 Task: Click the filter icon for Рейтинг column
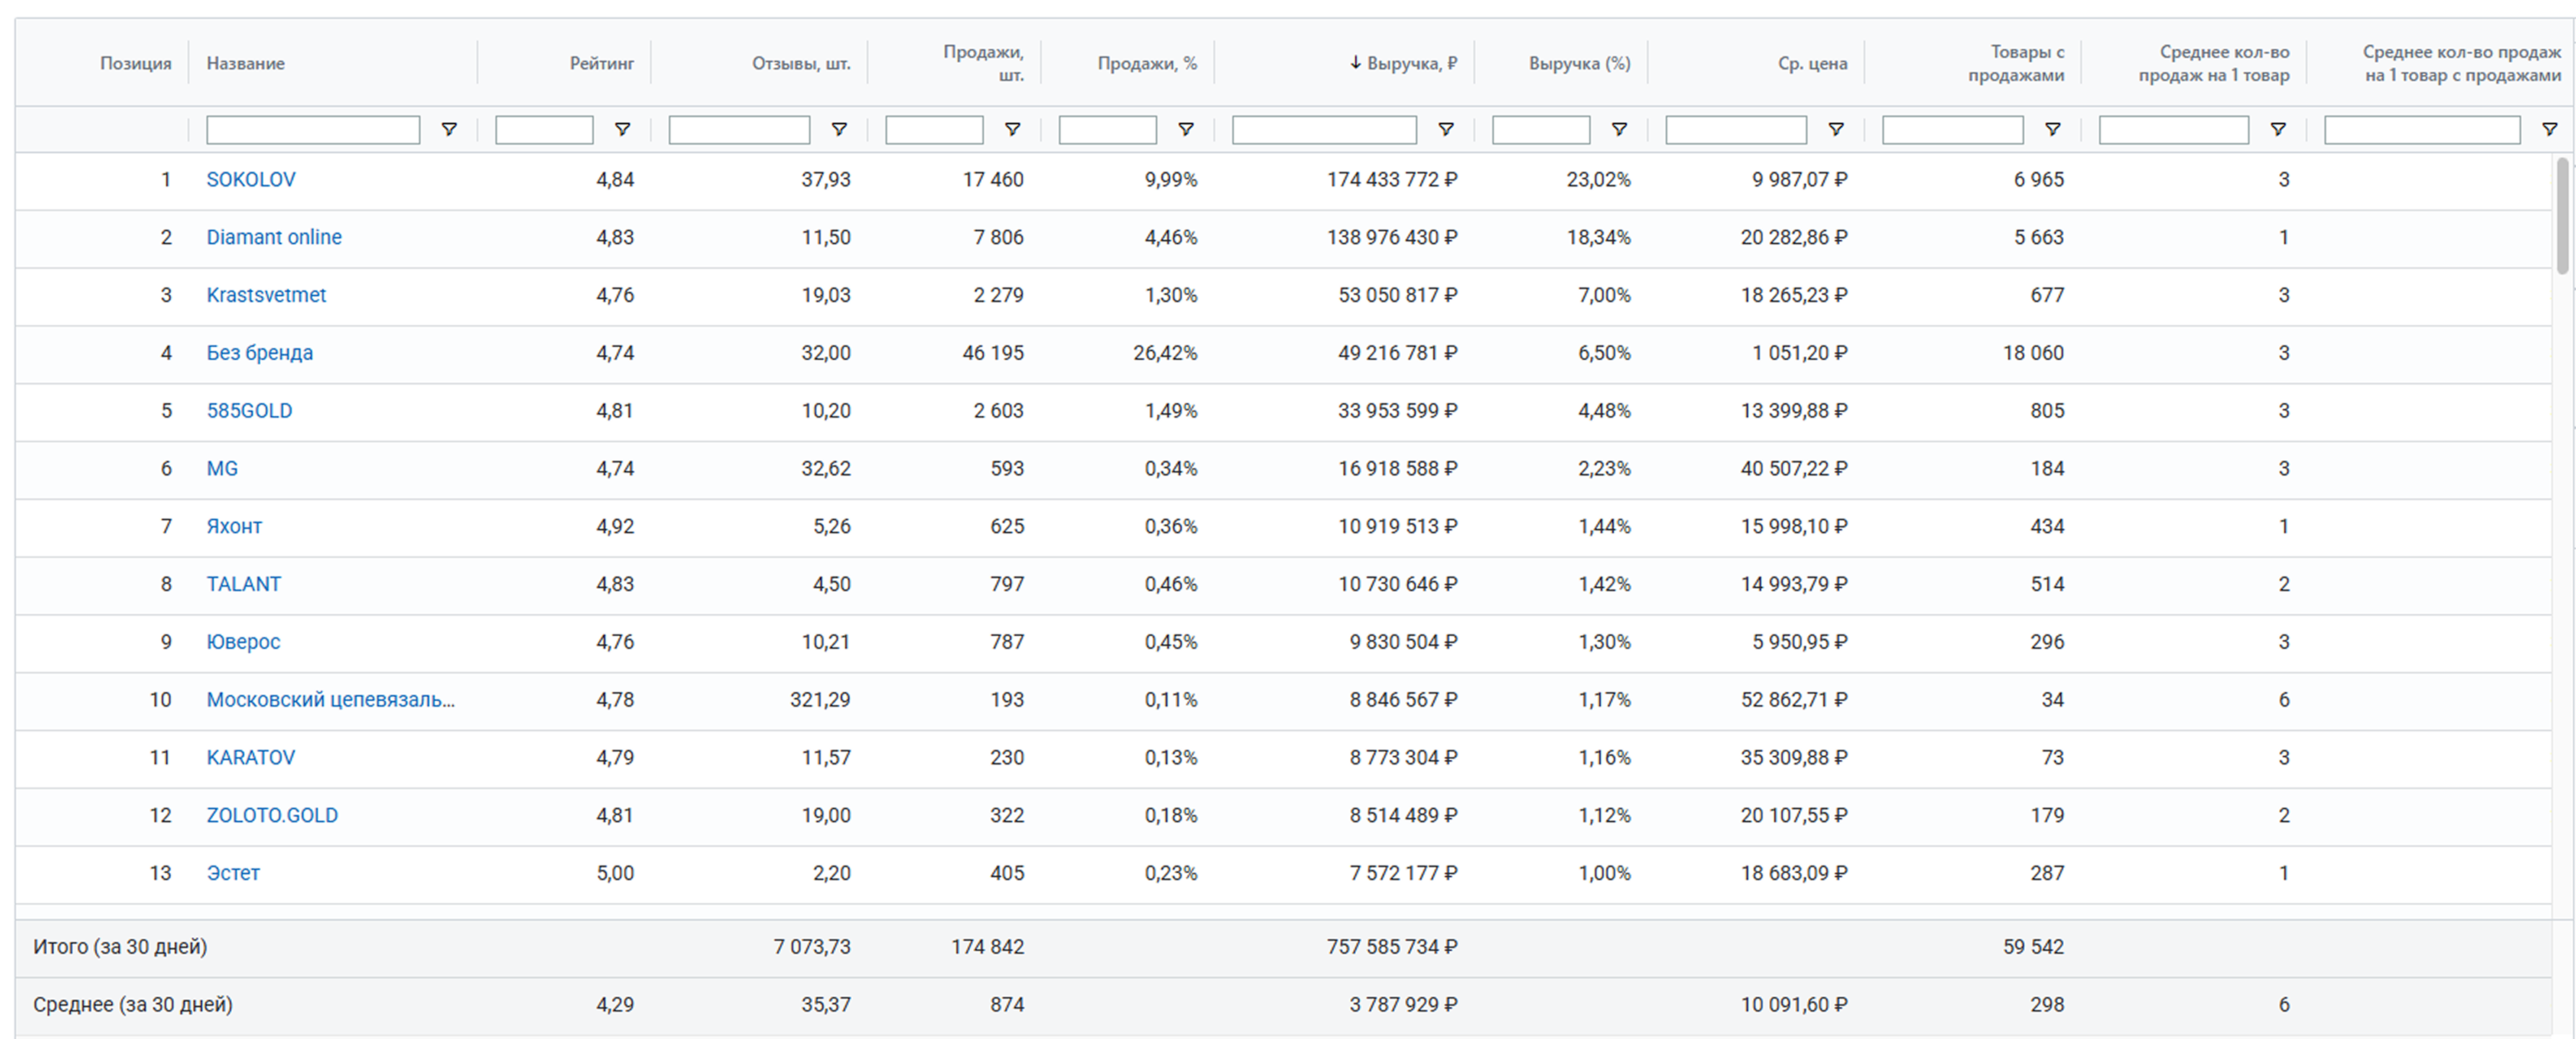pyautogui.click(x=622, y=129)
